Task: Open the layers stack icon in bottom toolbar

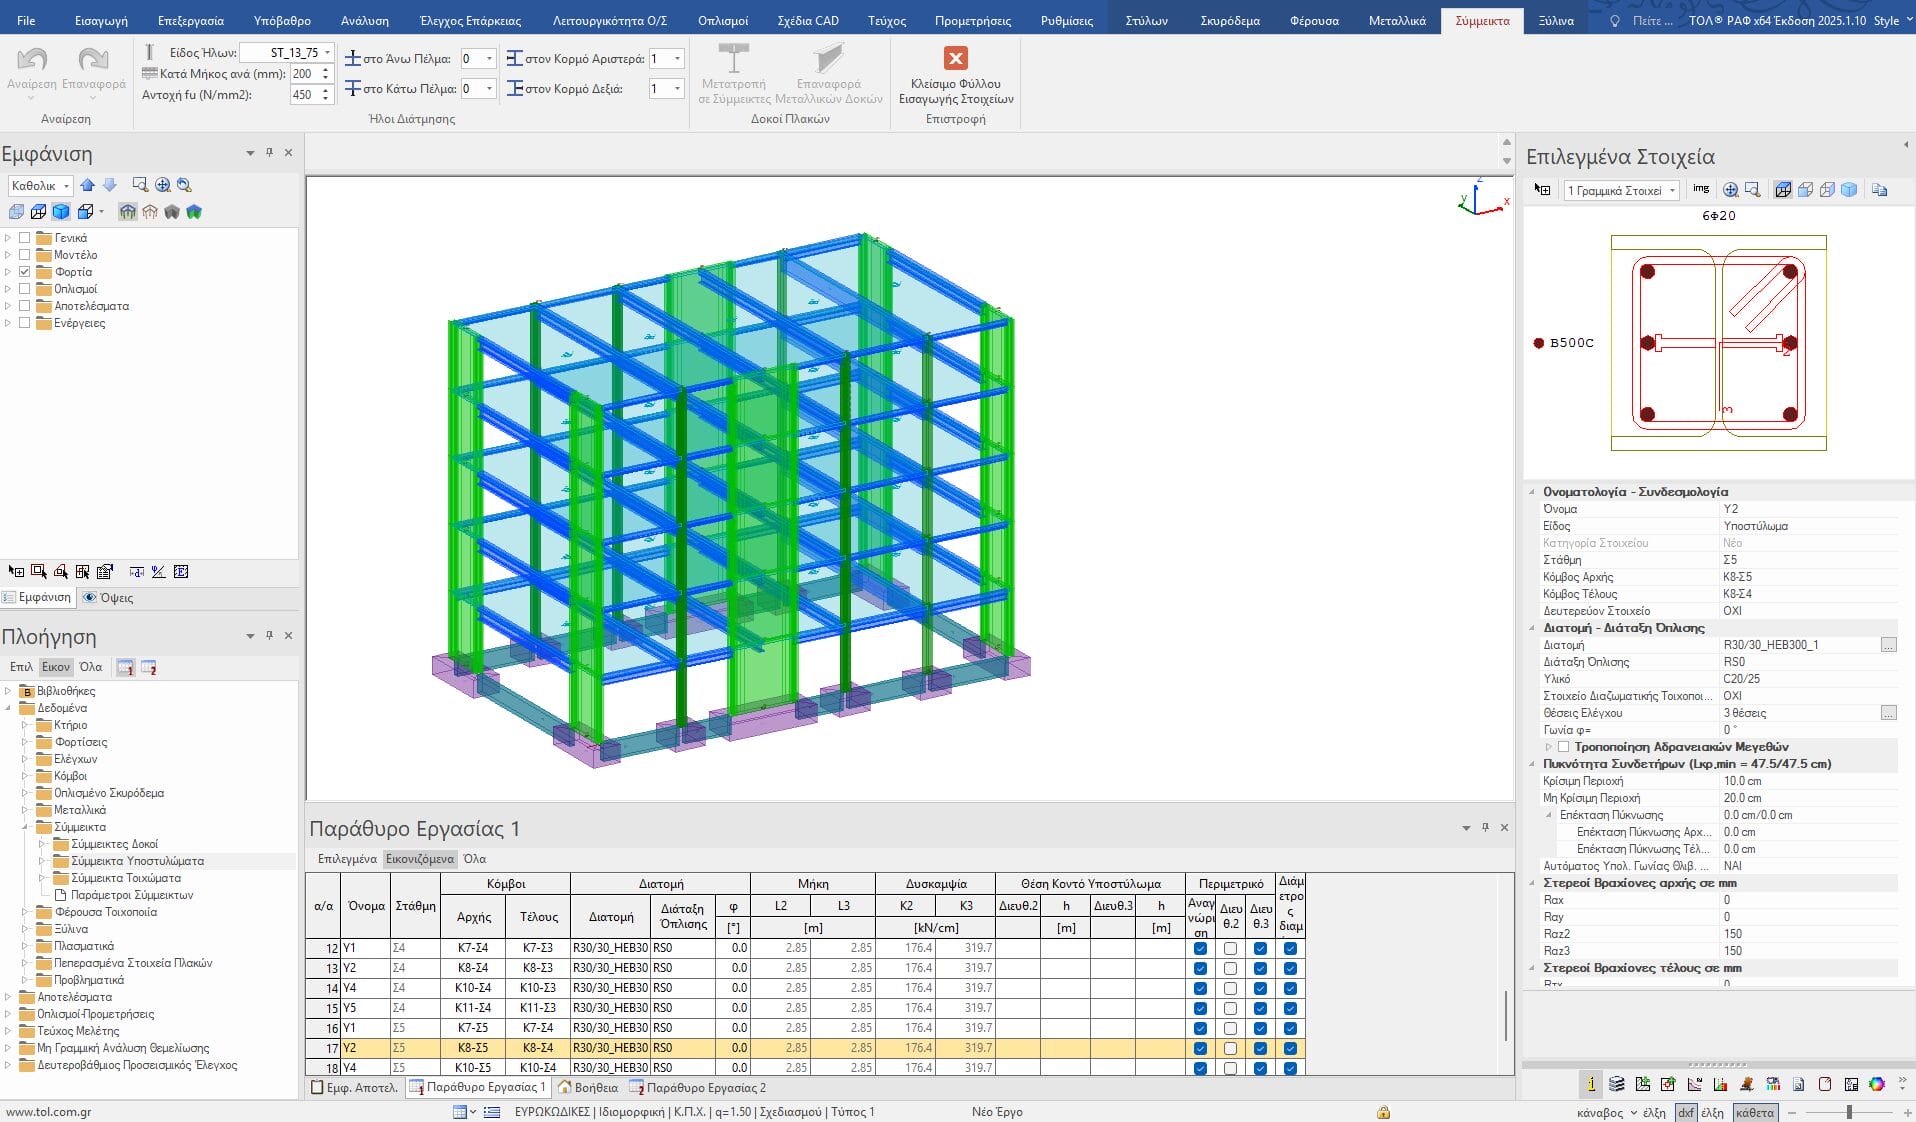Action: [x=1617, y=1084]
